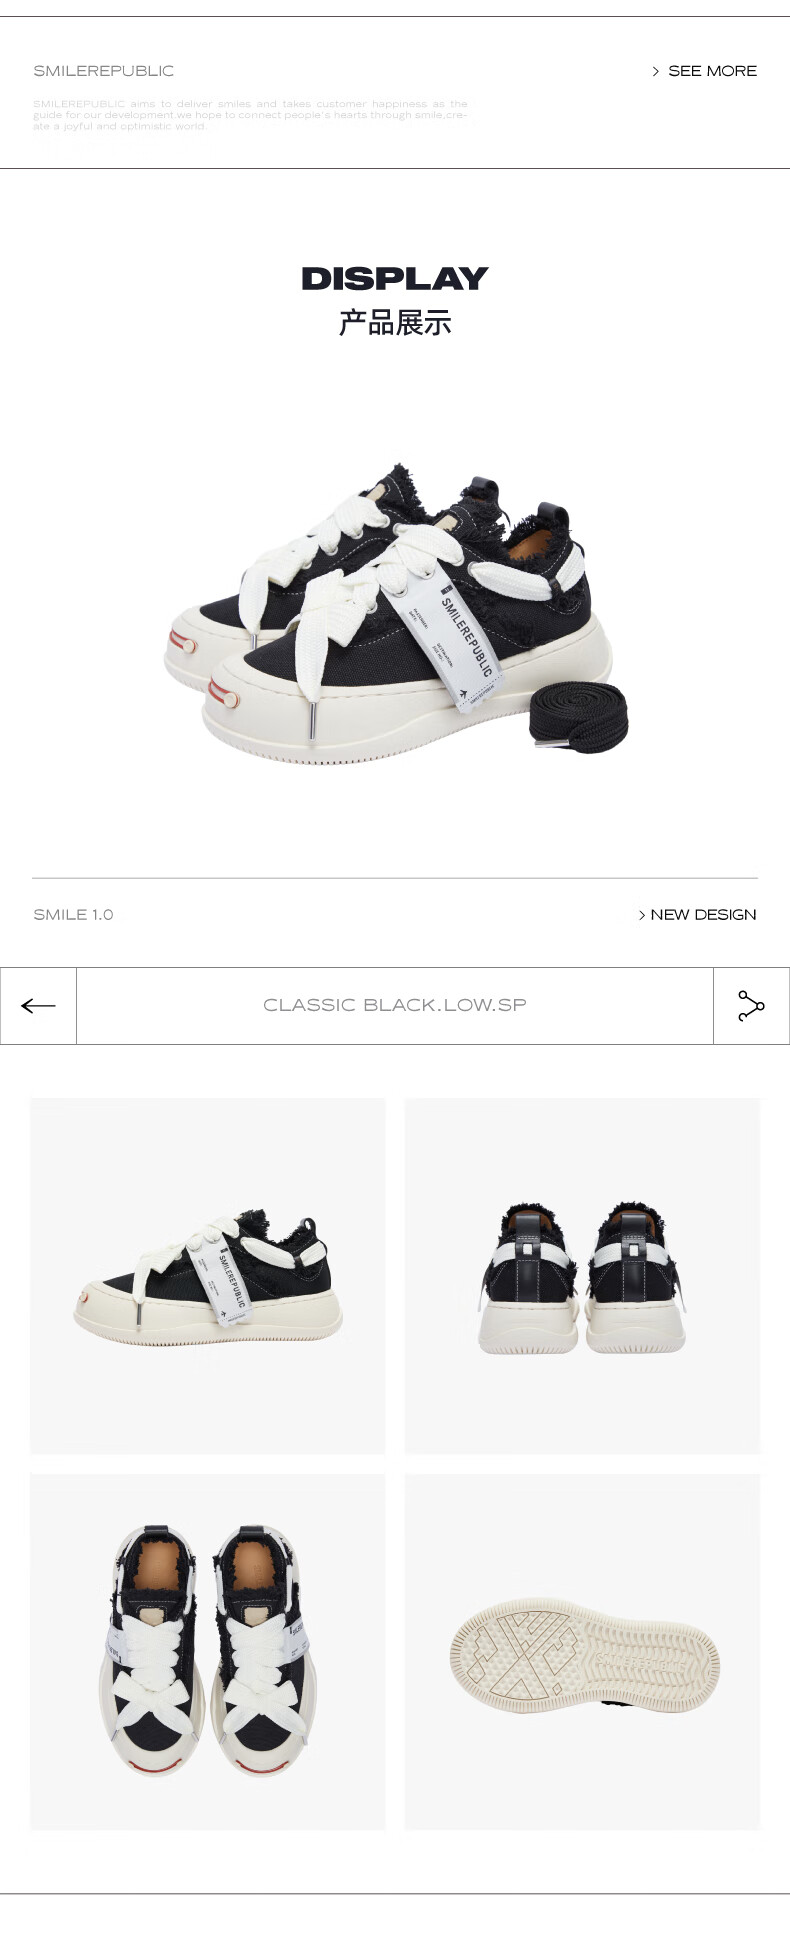The width and height of the screenshot is (790, 1944).
Task: Click the 产品展示 subtitle text
Action: pos(395,323)
